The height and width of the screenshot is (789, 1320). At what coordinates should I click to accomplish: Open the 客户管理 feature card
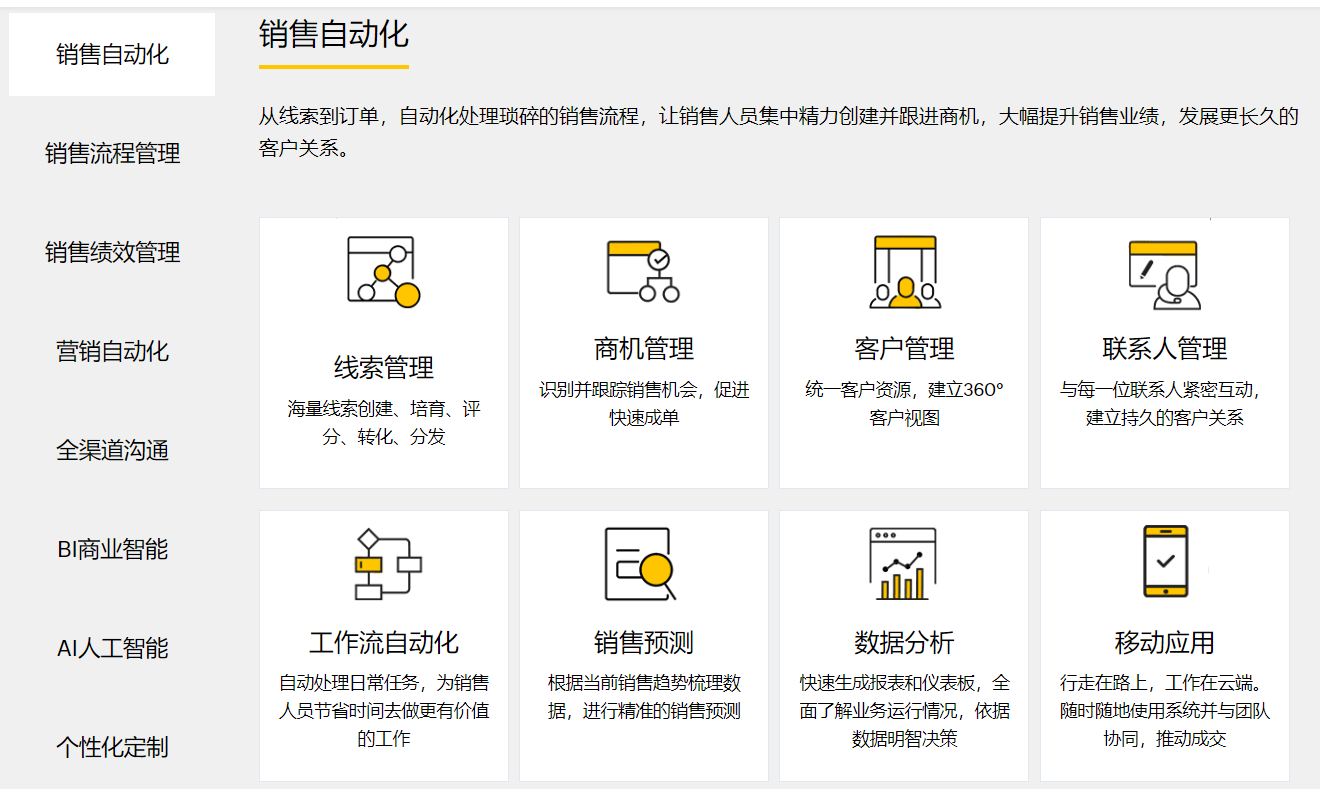click(903, 352)
